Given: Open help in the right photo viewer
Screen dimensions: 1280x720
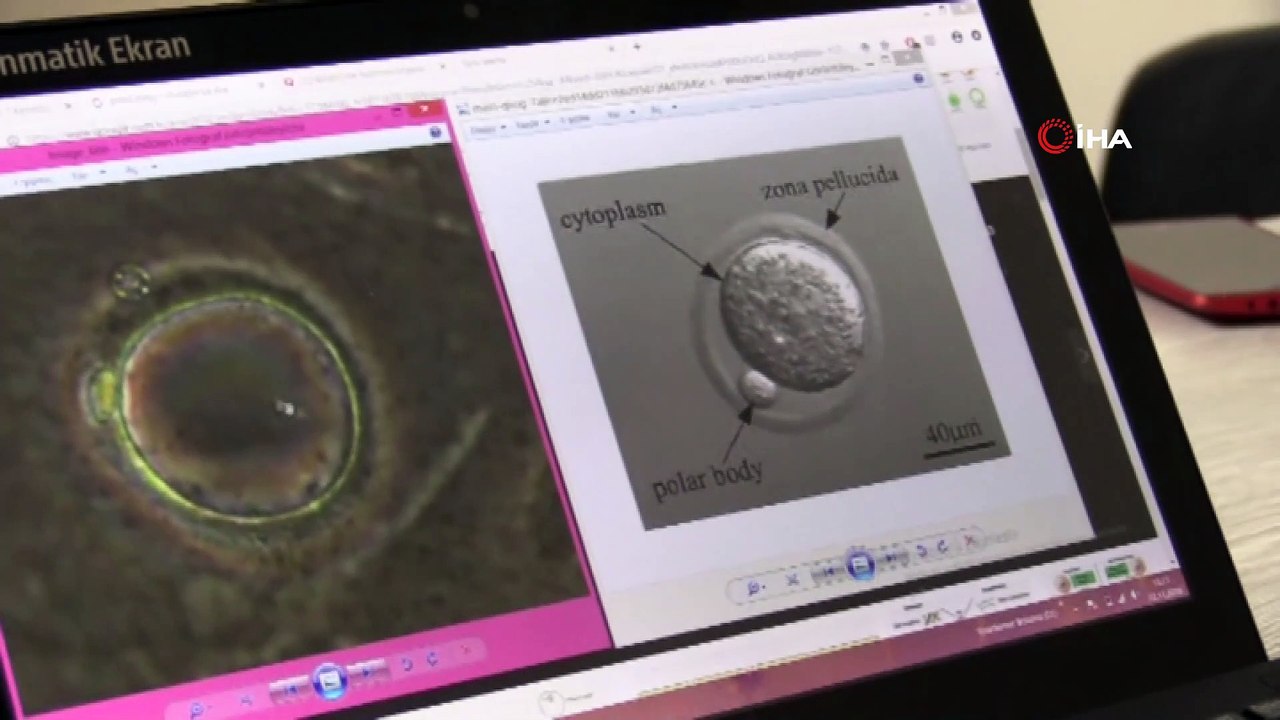Looking at the screenshot, I should coord(919,79).
